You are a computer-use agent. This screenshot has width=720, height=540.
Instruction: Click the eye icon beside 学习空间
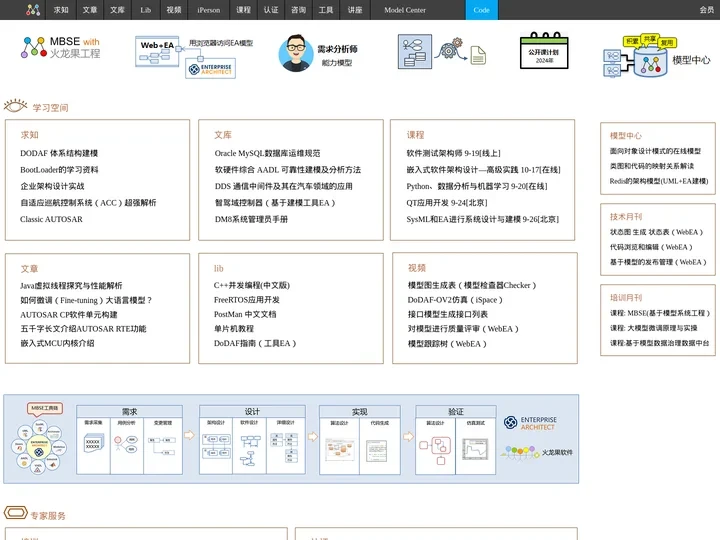[x=16, y=106]
